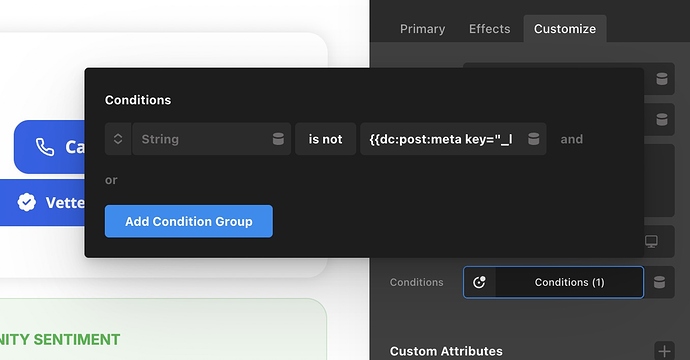690x360 pixels.
Task: Open dynamic content icon in String field
Action: [278, 139]
